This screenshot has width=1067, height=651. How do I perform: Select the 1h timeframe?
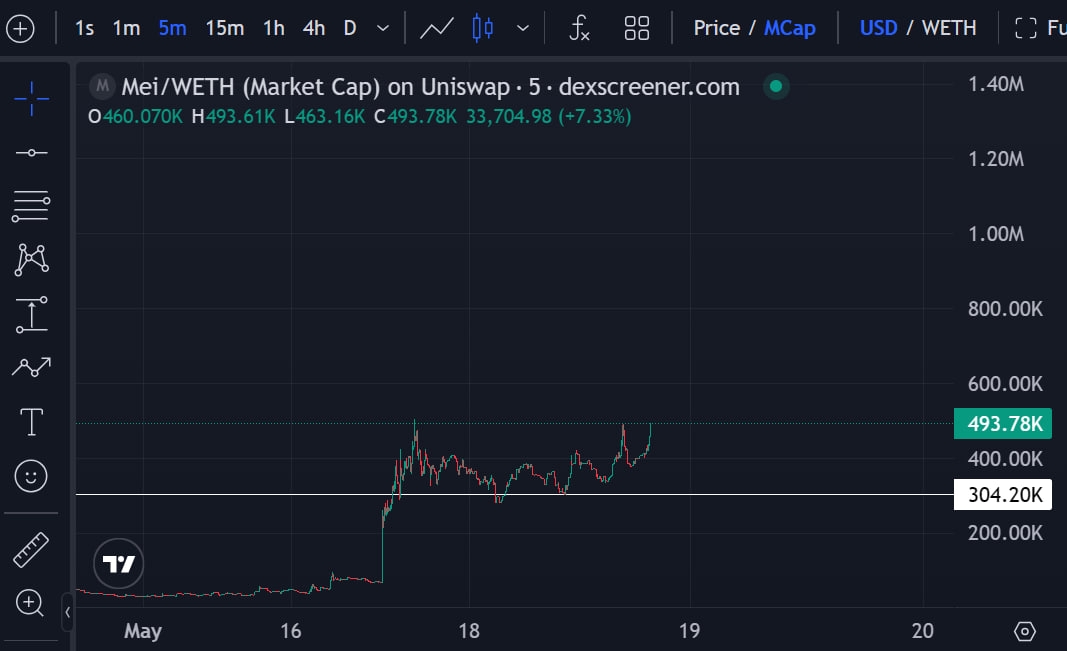coord(274,29)
